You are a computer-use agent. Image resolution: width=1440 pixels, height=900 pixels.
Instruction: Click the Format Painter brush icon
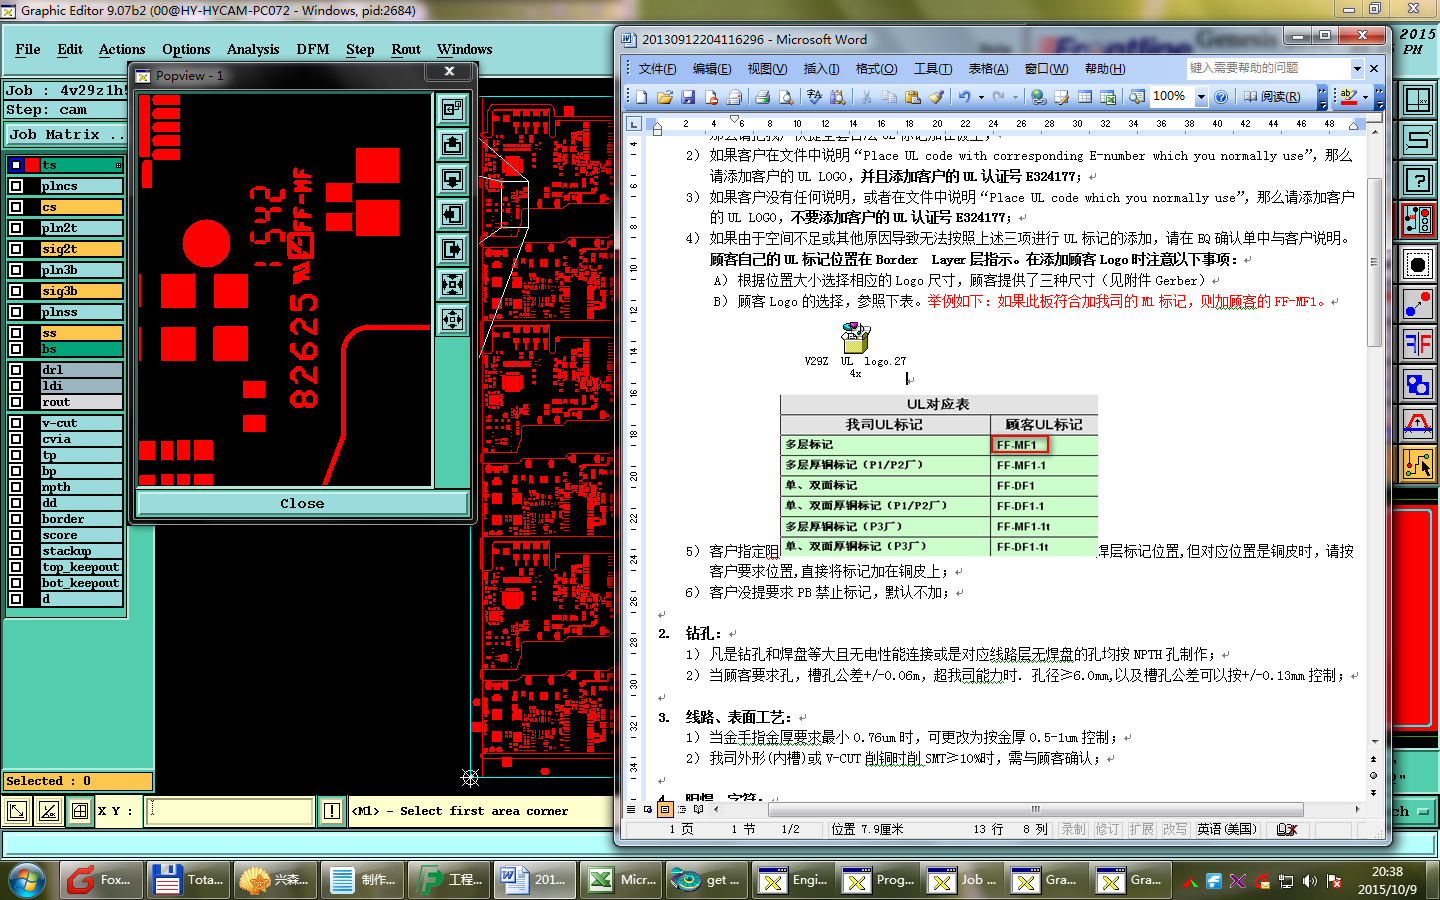pos(936,97)
